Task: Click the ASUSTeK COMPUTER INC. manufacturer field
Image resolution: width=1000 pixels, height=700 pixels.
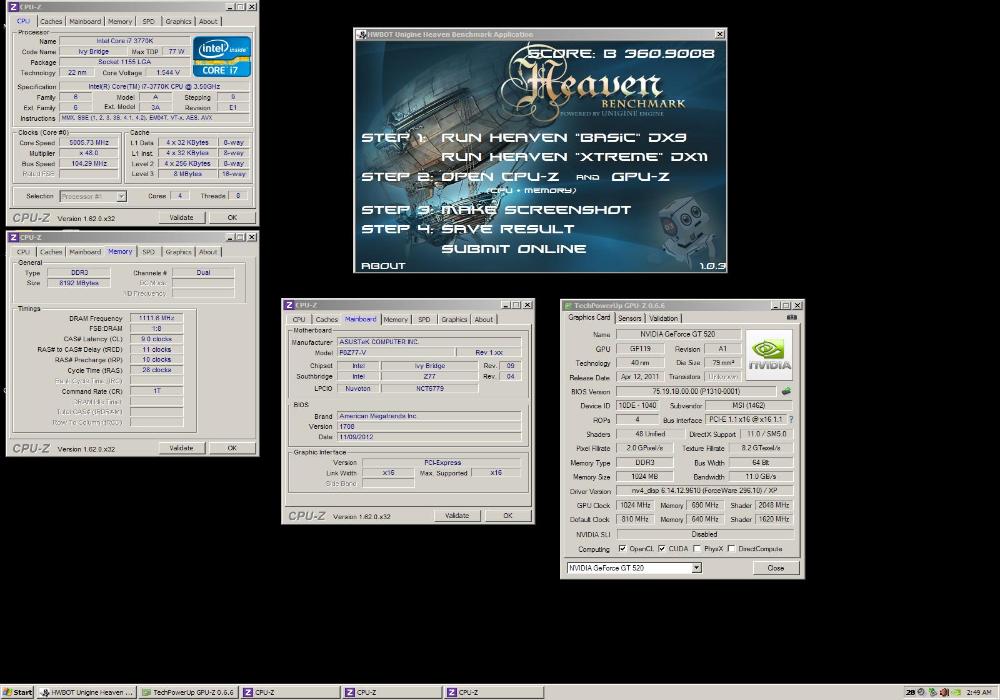Action: coord(429,342)
